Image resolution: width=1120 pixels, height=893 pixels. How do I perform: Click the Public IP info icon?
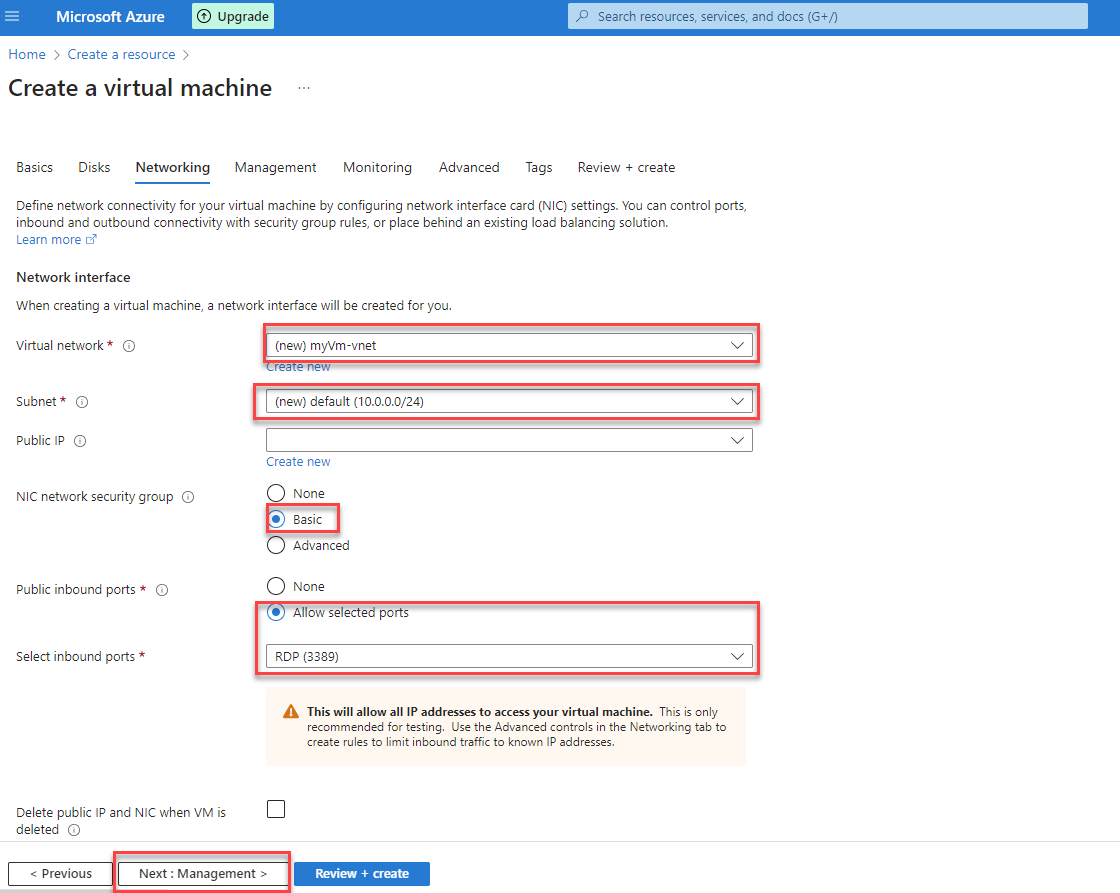(79, 440)
